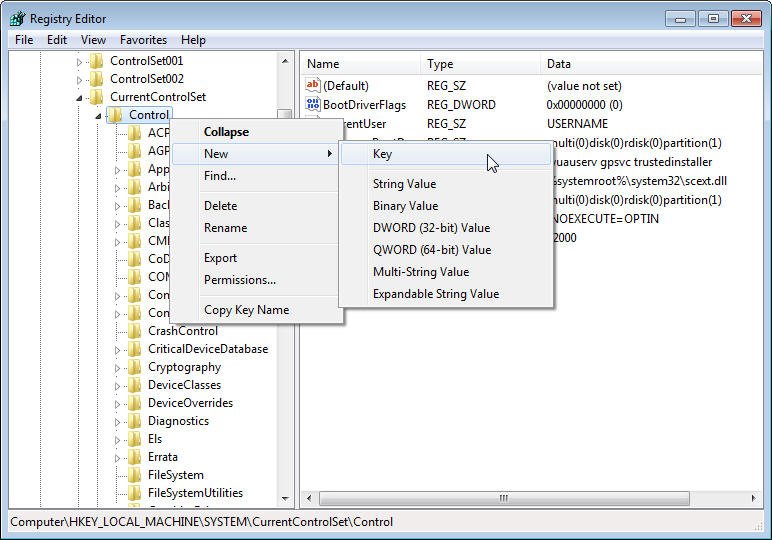Click the Errata folder icon
Viewport: 772px width, 540px height.
(x=135, y=457)
